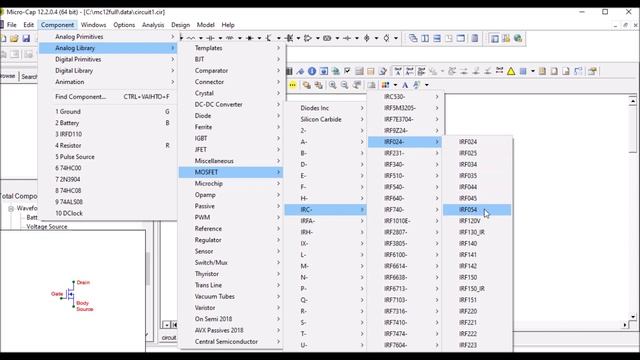Image resolution: width=640 pixels, height=360 pixels.
Task: Pick recent component 3 IRFD110
Action: coord(108,134)
